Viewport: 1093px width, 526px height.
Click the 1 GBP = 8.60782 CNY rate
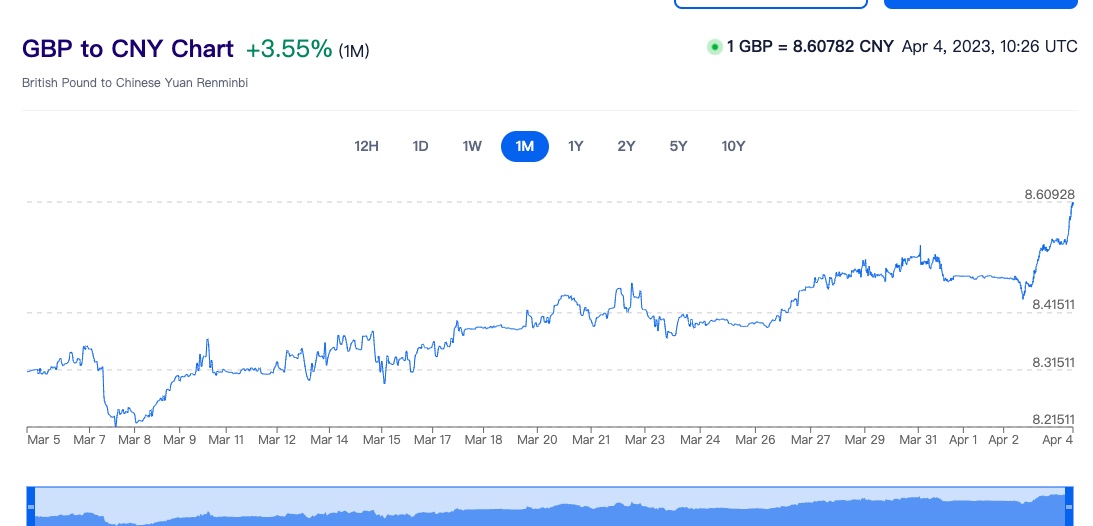coord(810,47)
